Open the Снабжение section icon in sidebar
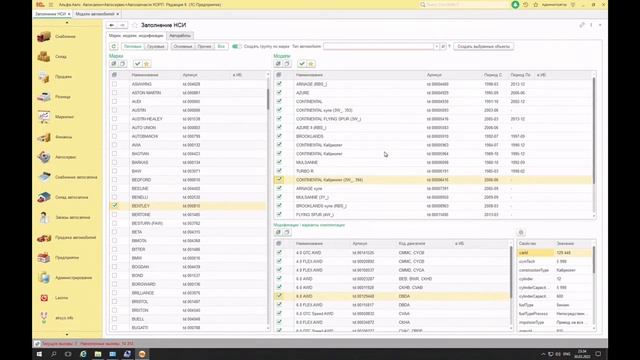Image resolution: width=640 pixels, height=360 pixels. 44,37
